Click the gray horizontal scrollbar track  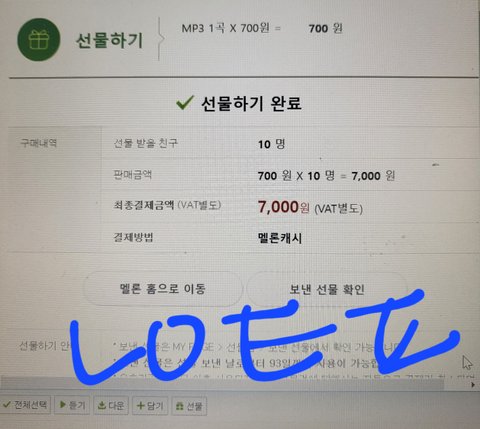(x=223, y=384)
